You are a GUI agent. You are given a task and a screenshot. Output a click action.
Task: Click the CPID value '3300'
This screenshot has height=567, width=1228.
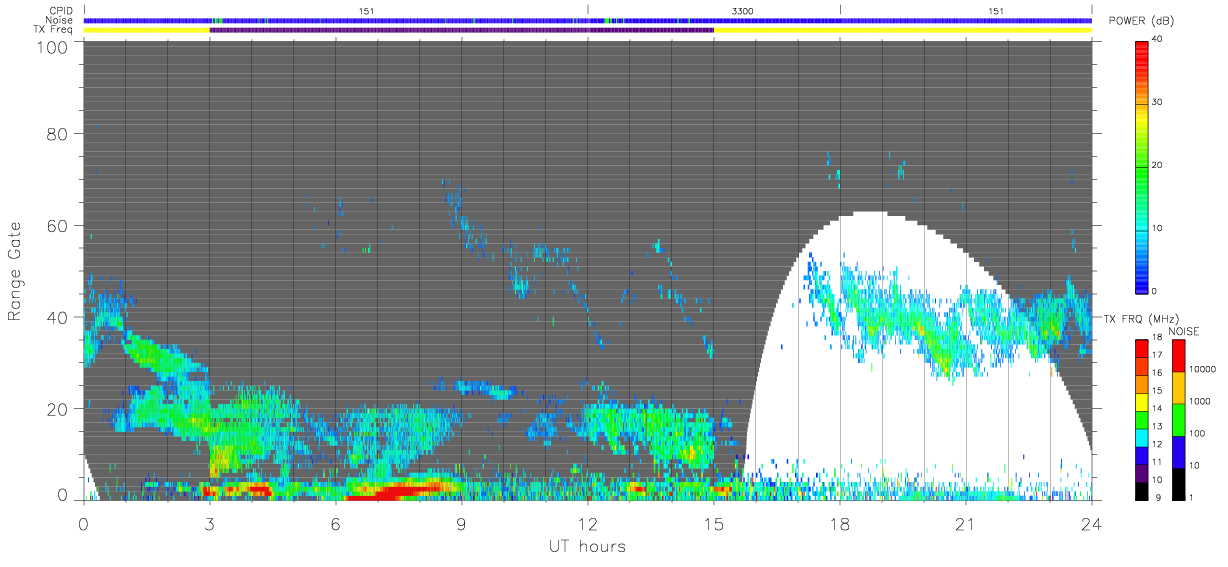[x=743, y=10]
